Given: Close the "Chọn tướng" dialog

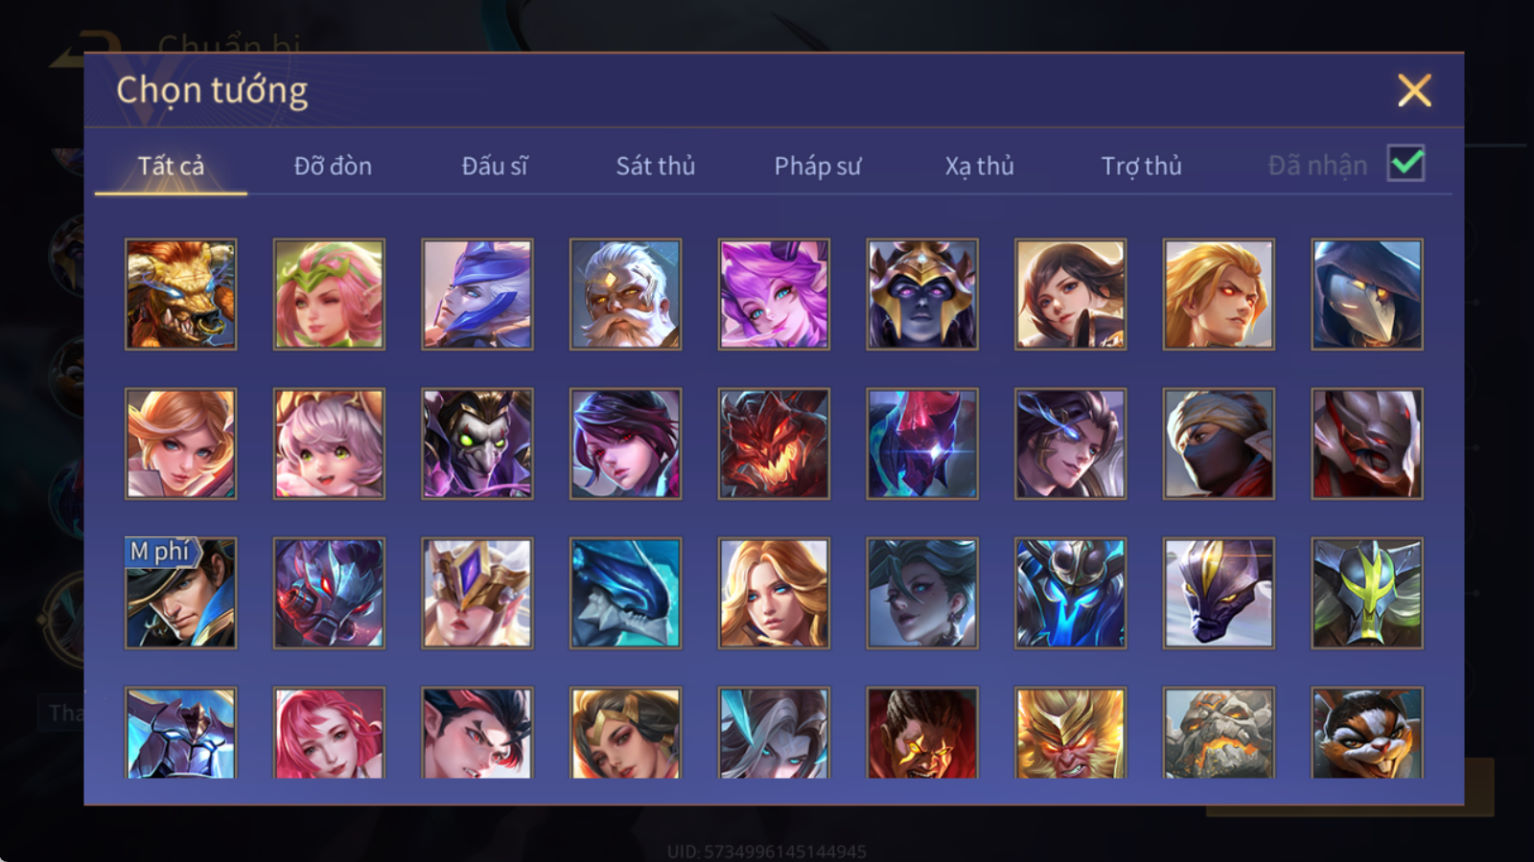Looking at the screenshot, I should coord(1414,91).
